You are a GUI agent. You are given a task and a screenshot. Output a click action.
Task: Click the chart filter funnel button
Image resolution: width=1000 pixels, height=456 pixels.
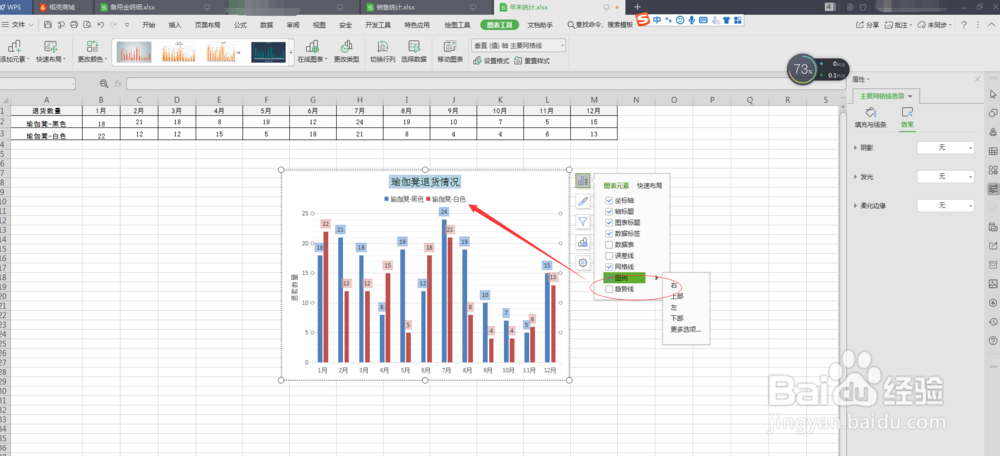582,221
